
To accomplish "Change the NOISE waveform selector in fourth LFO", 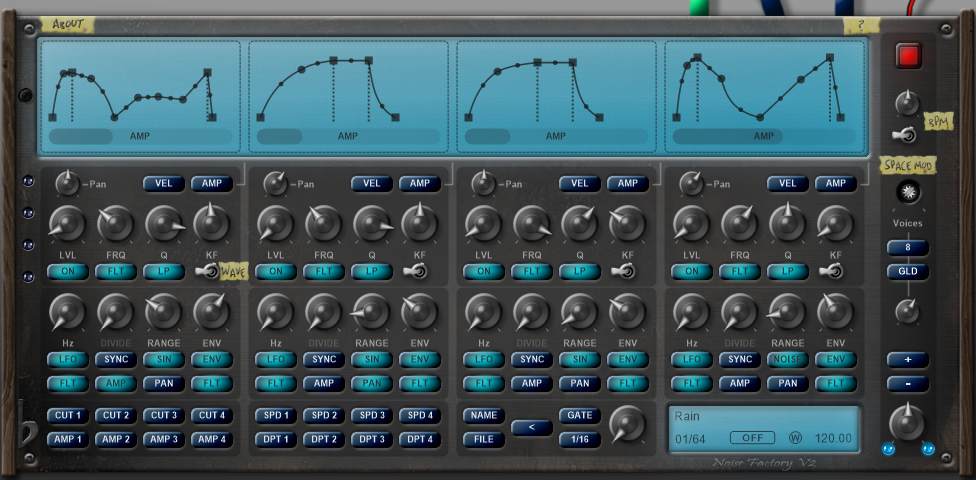I will (x=788, y=359).
